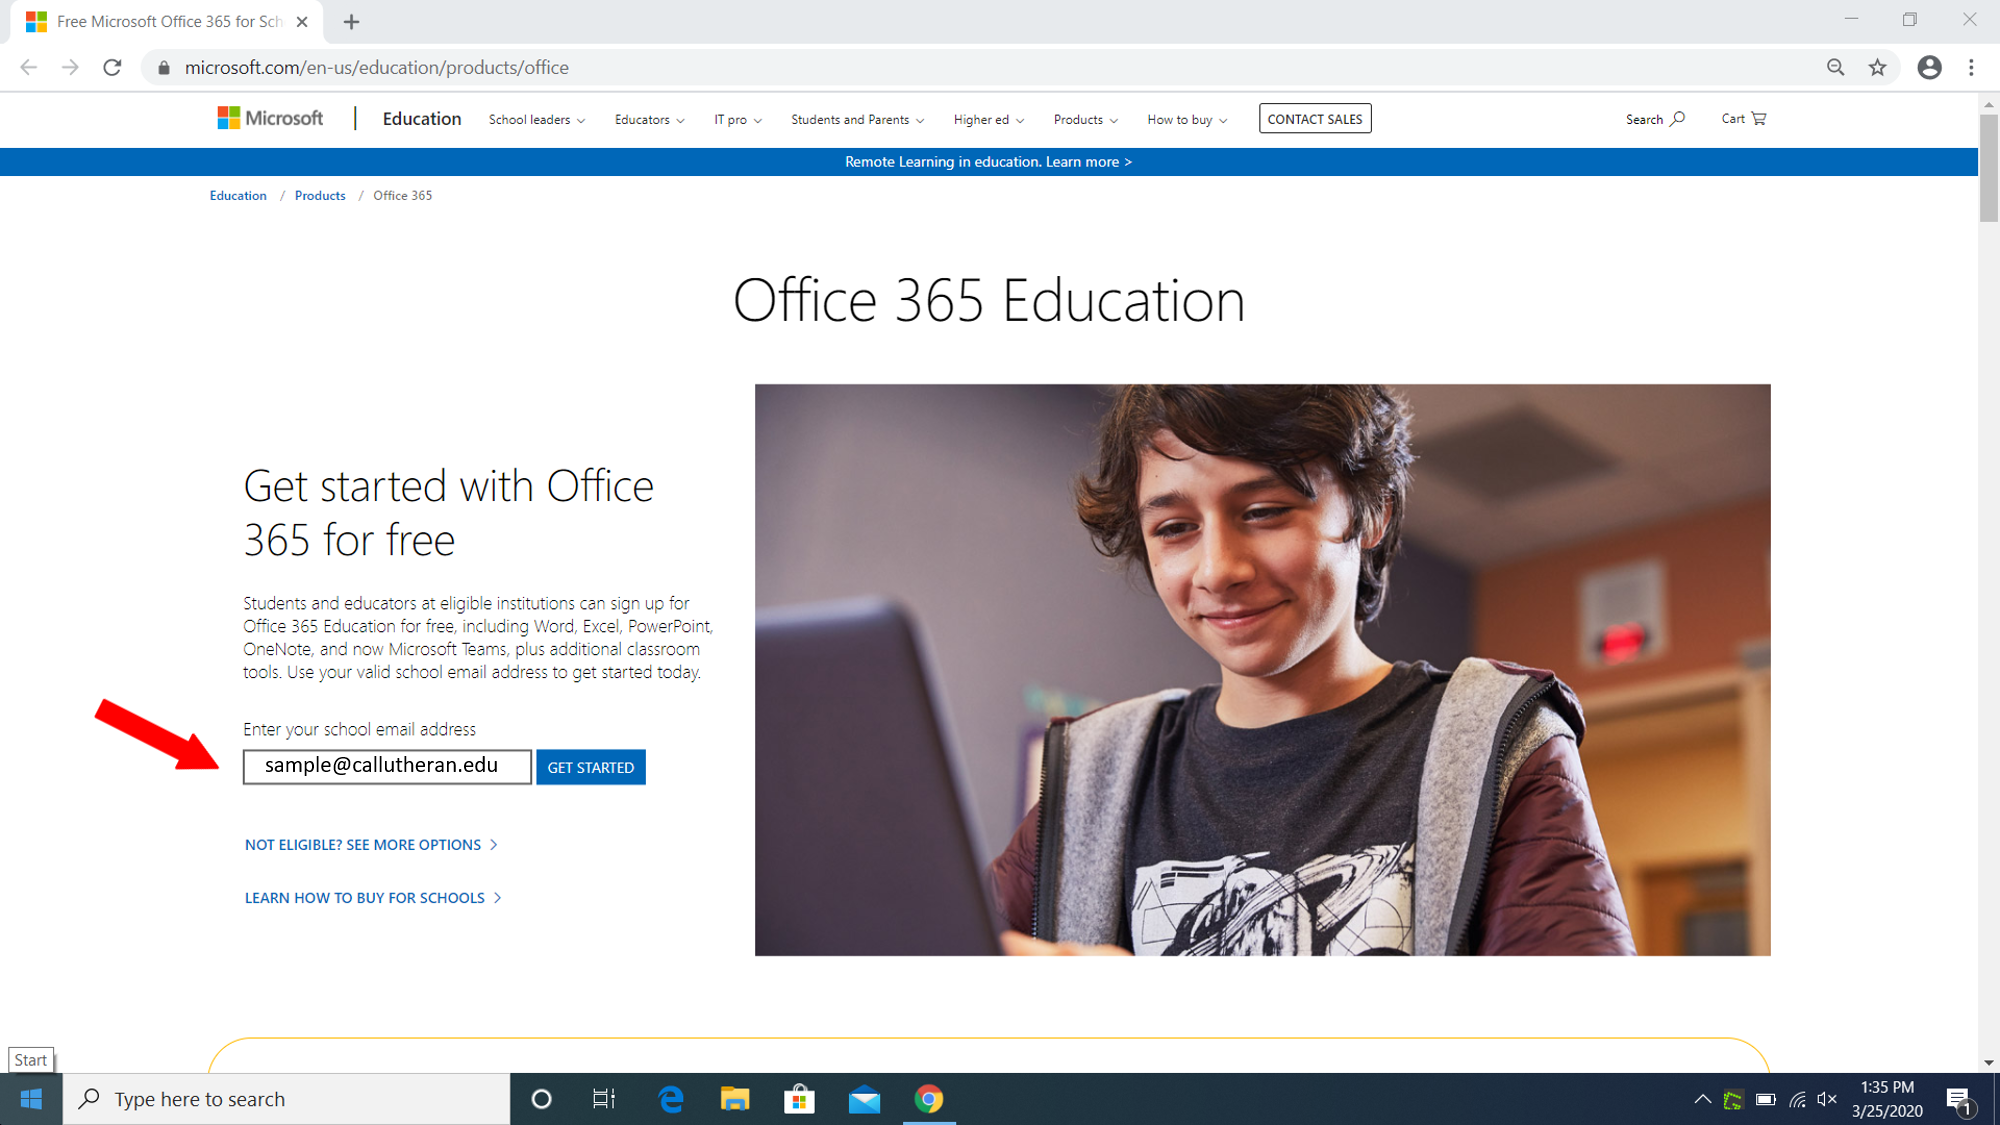Click the browser reload icon
Screen dimensions: 2000x1125
click(x=112, y=67)
